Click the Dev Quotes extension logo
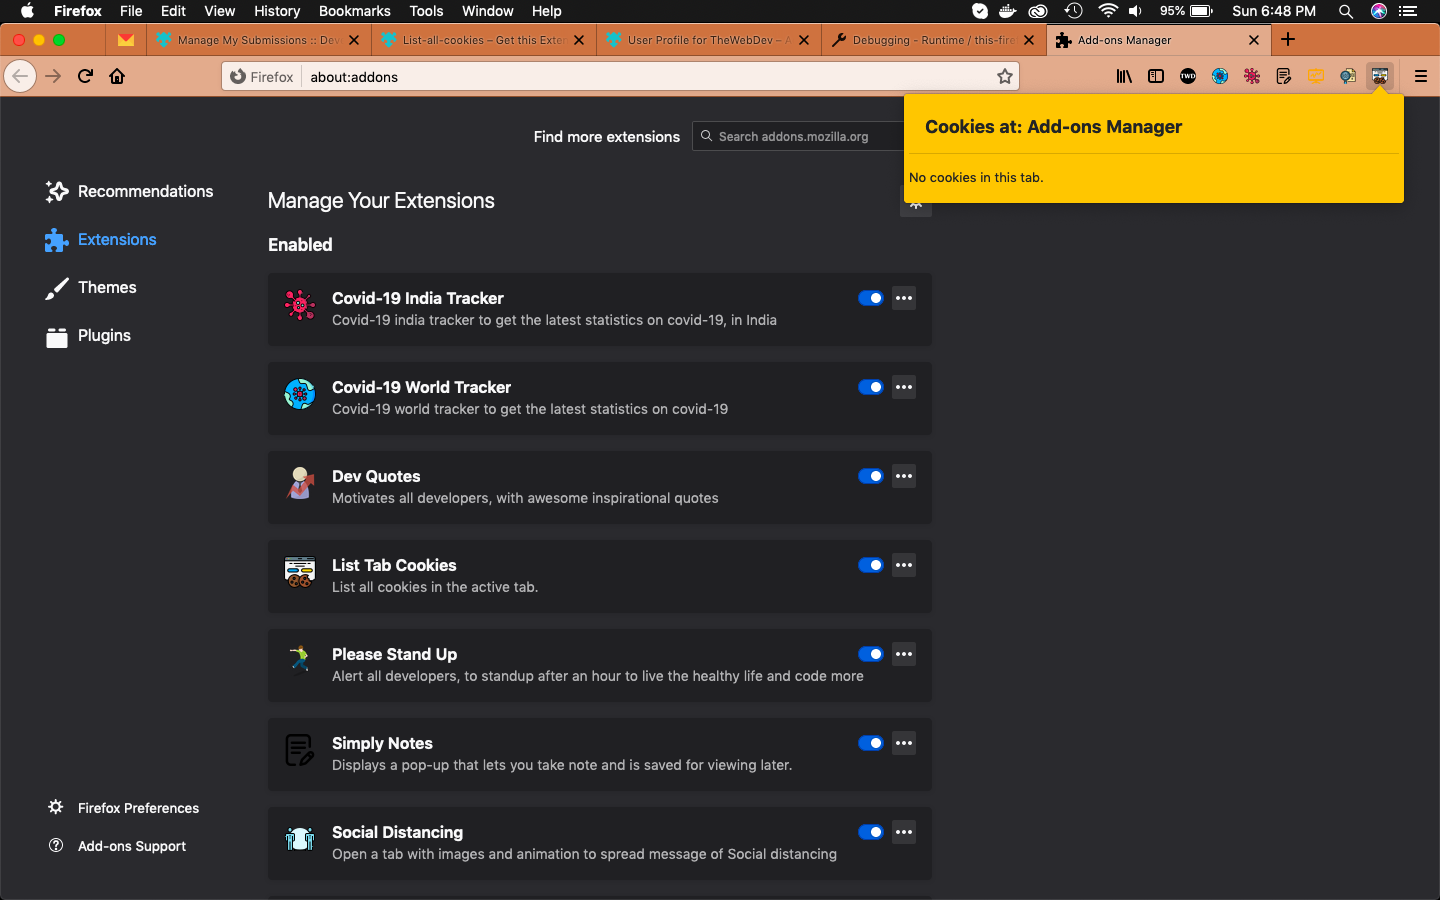This screenshot has width=1440, height=900. tap(300, 482)
